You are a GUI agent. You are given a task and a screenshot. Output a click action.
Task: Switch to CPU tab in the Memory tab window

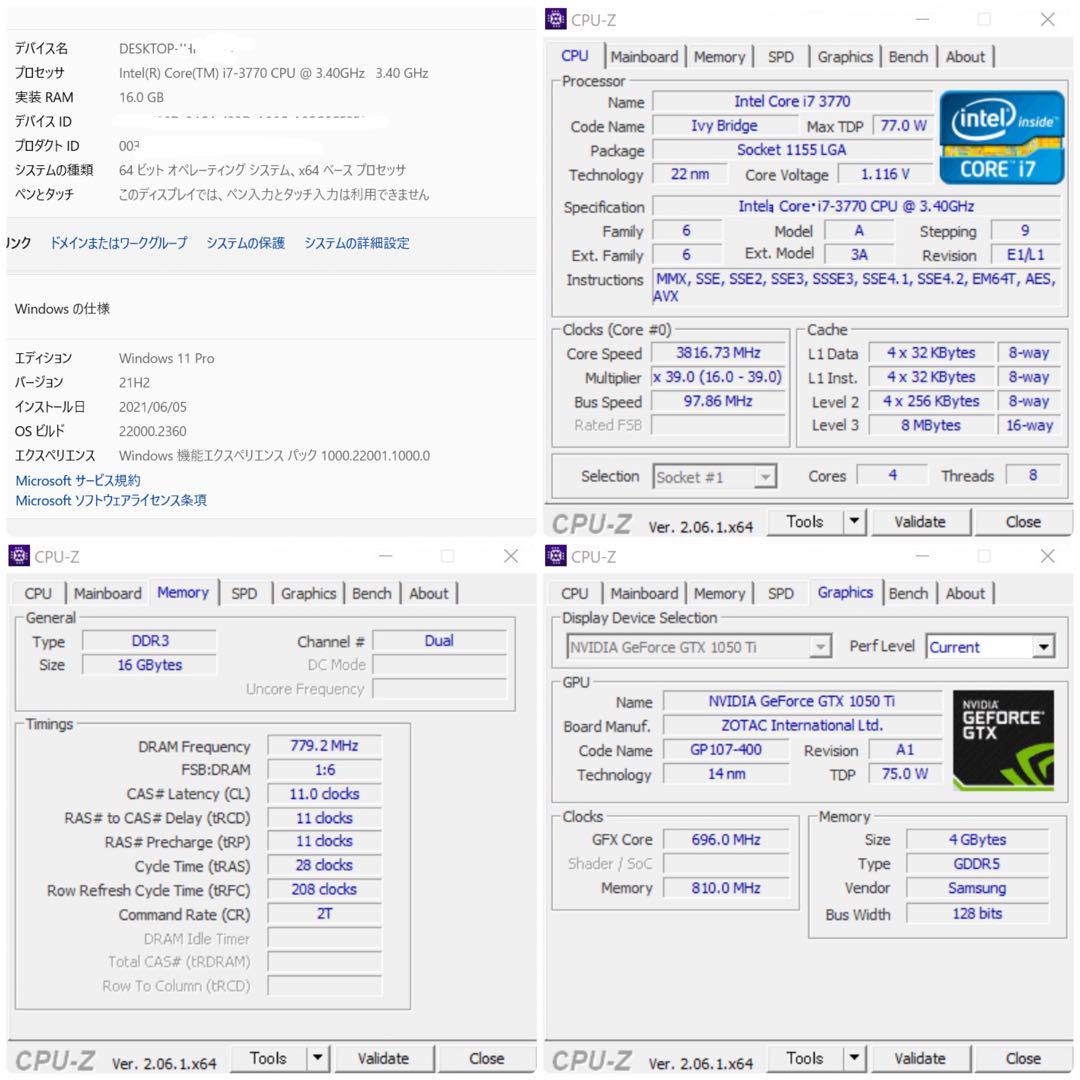[x=38, y=593]
